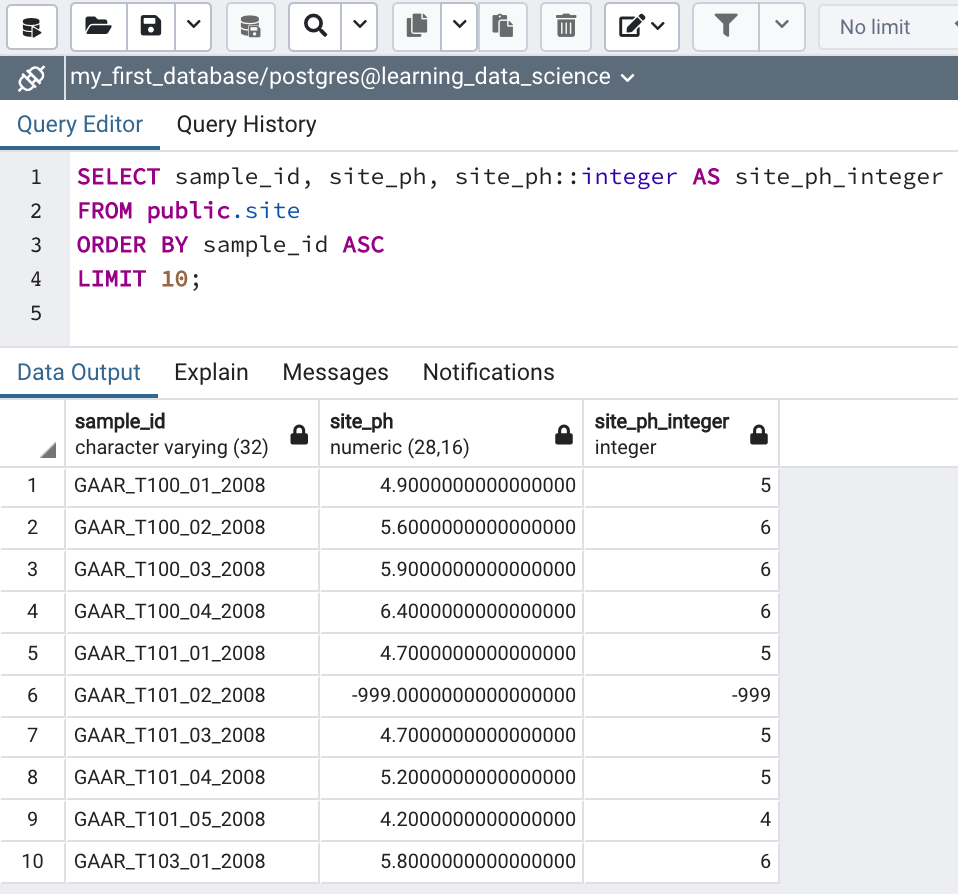Viewport: 958px width, 894px height.
Task: Click the Open File folder icon
Action: point(98,27)
